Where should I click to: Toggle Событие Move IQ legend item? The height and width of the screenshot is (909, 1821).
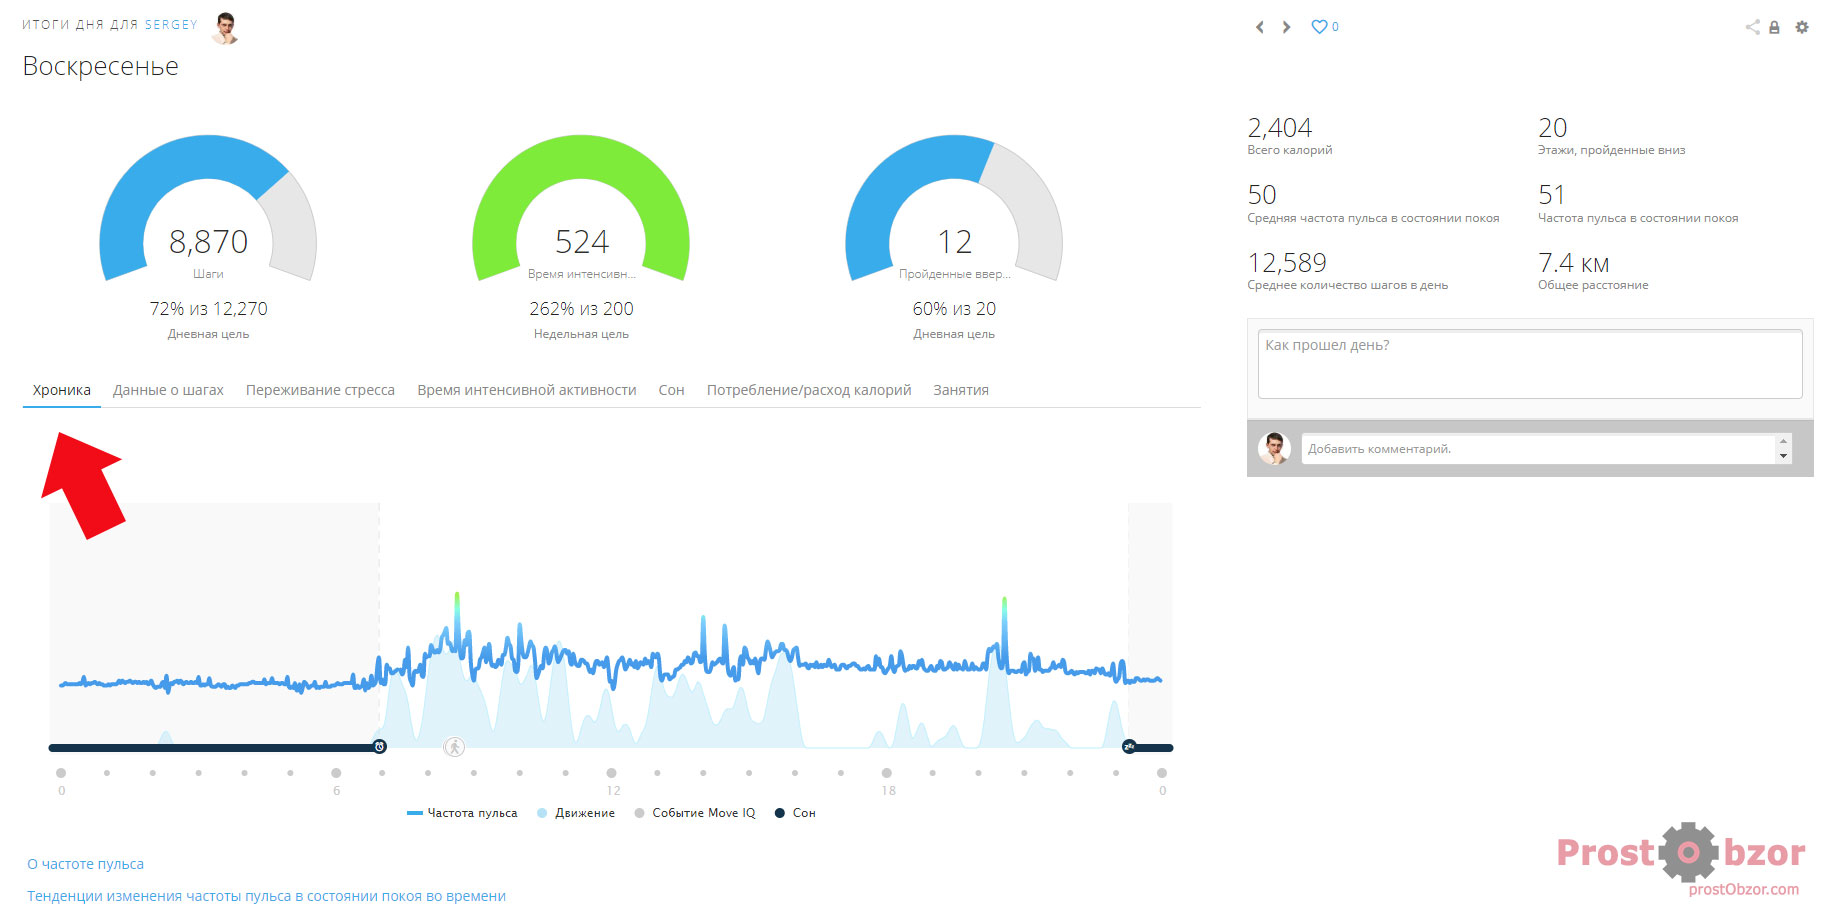[x=695, y=813]
